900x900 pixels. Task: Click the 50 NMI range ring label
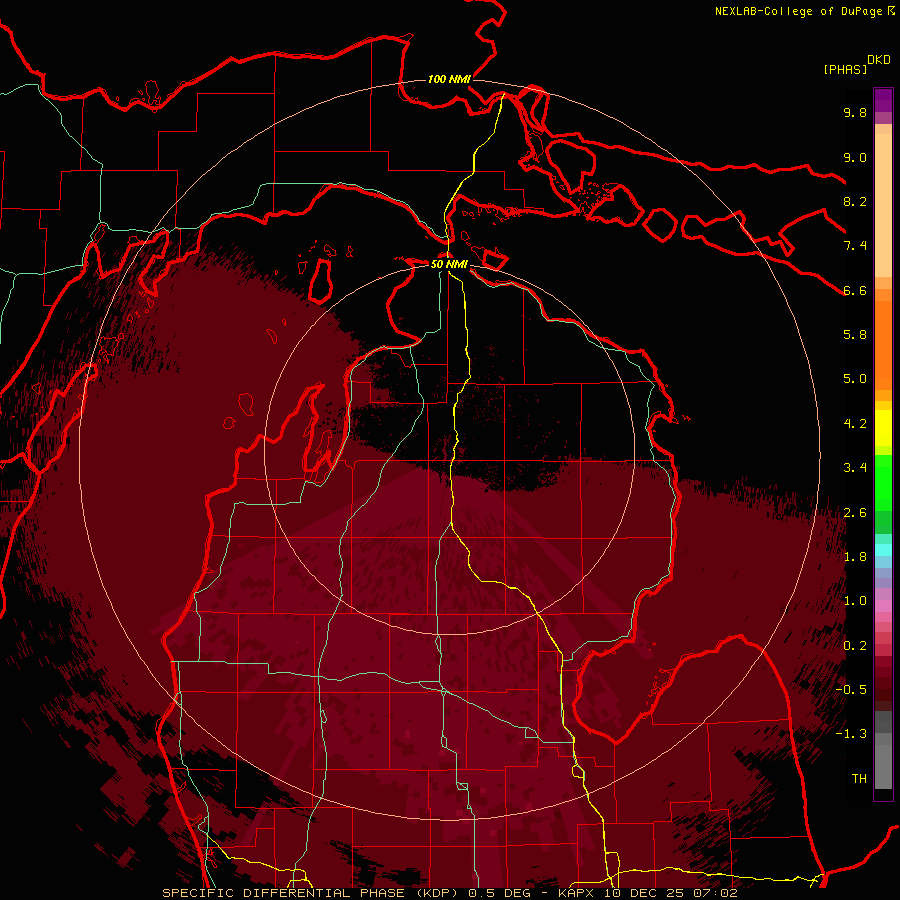(449, 264)
